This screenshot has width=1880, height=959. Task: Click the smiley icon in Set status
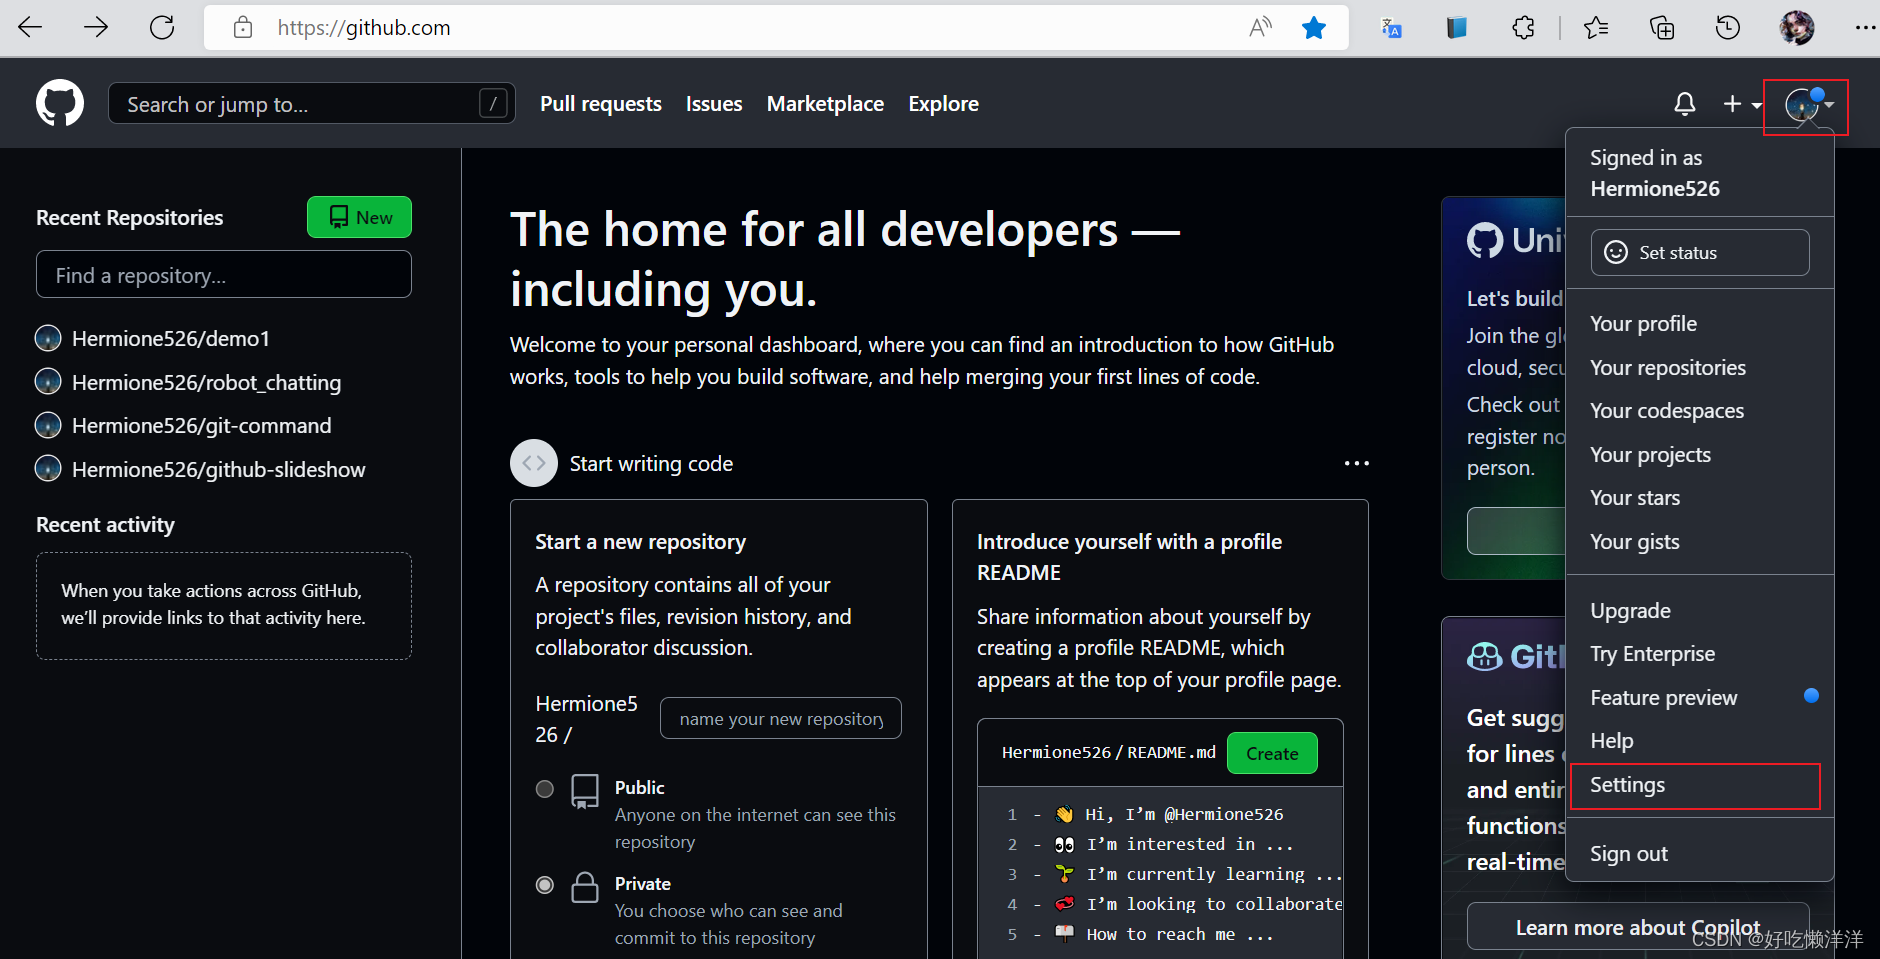pyautogui.click(x=1616, y=252)
